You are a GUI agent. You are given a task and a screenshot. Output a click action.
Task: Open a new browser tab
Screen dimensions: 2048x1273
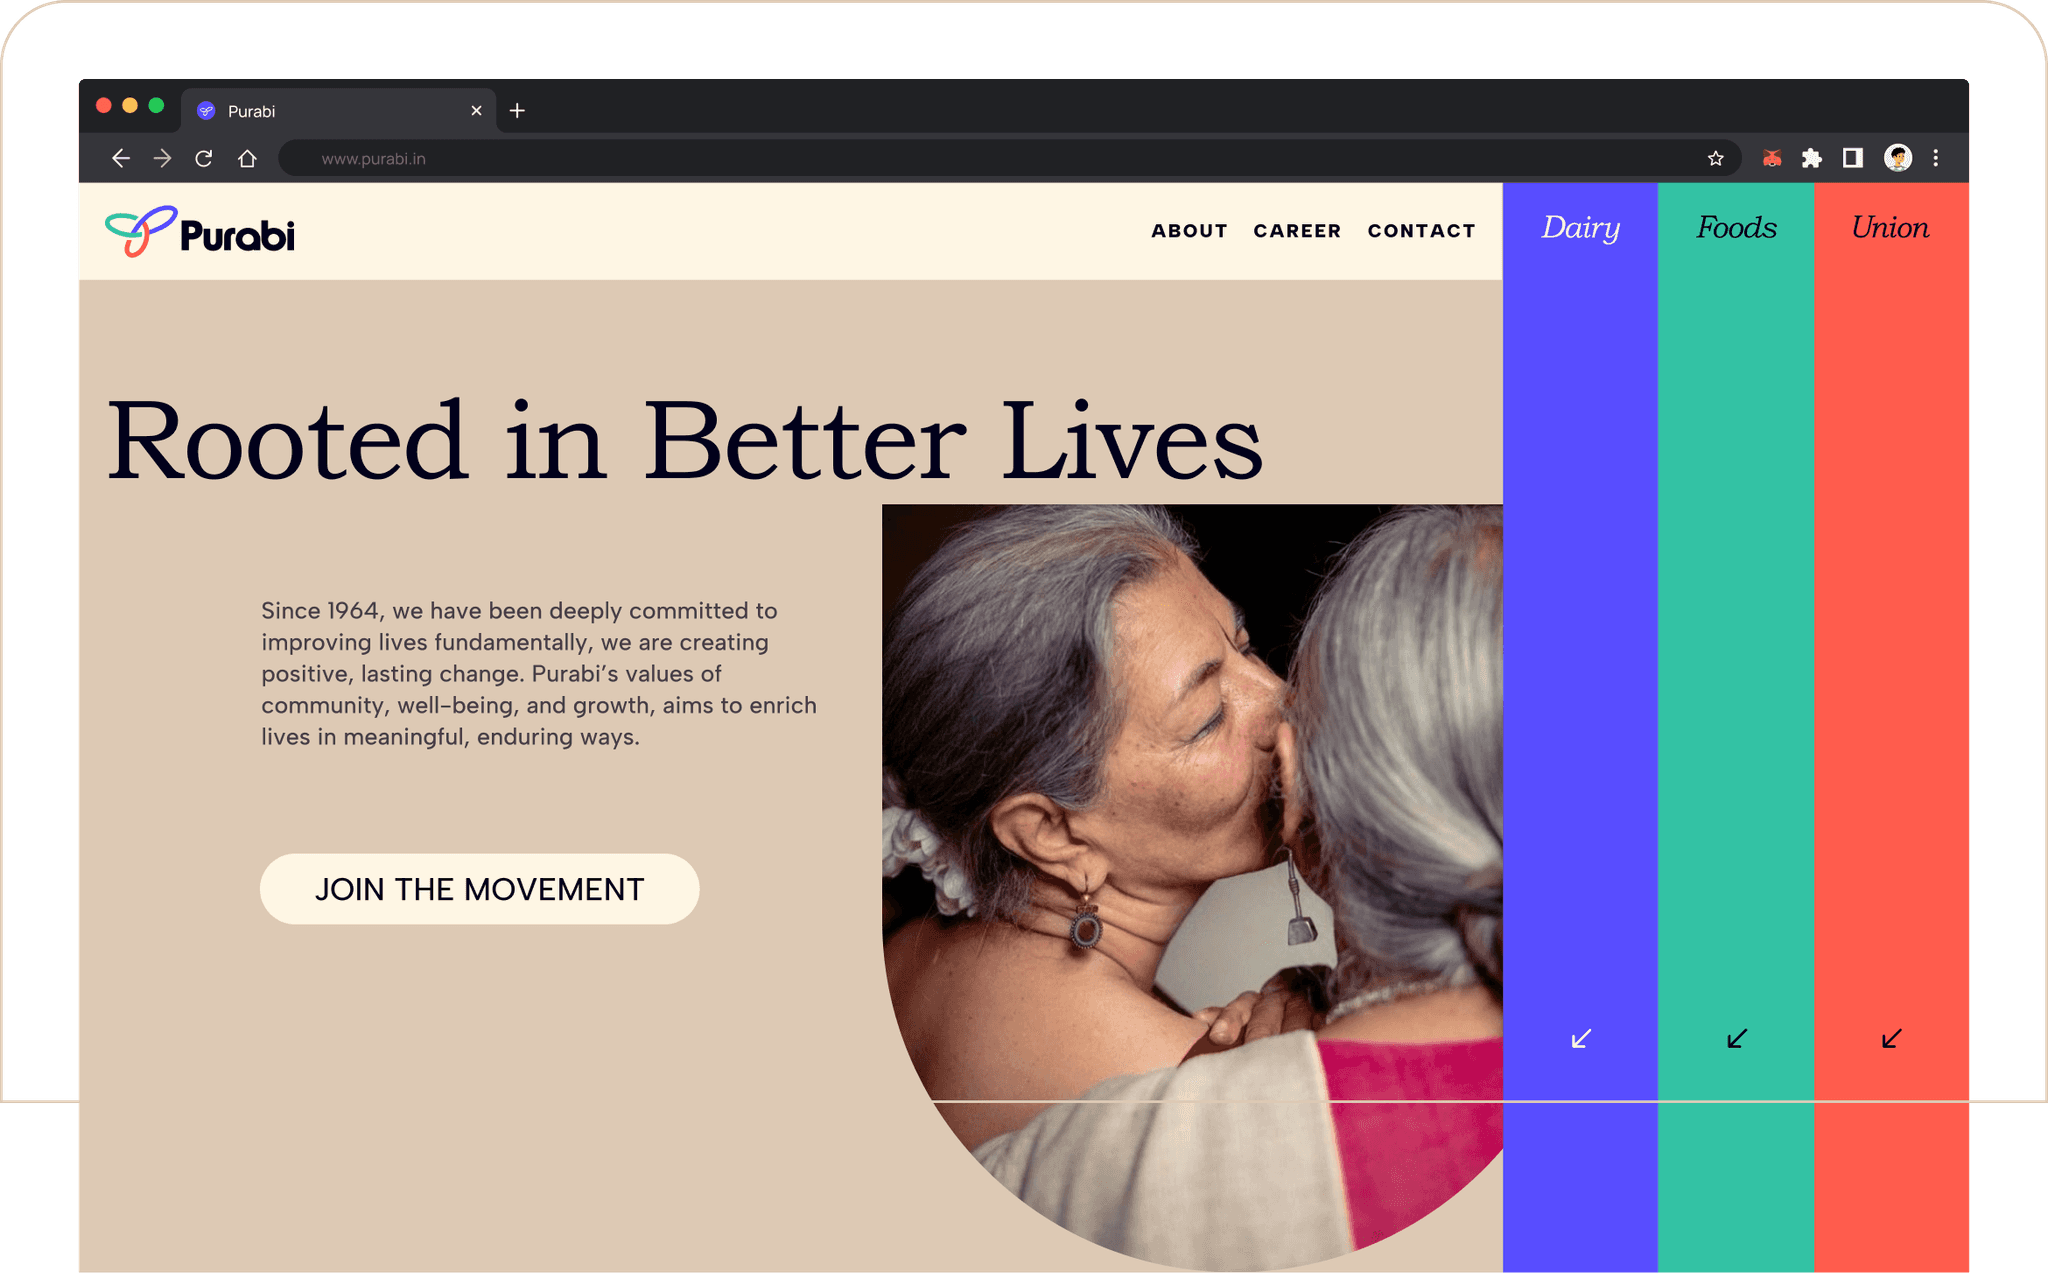(x=517, y=111)
